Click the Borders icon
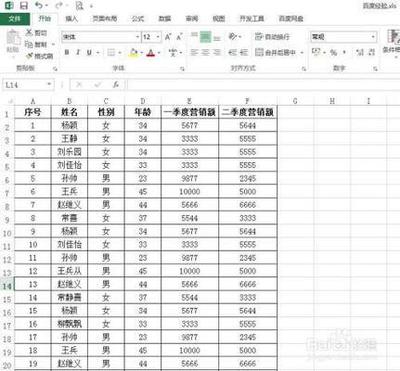 tap(111, 52)
